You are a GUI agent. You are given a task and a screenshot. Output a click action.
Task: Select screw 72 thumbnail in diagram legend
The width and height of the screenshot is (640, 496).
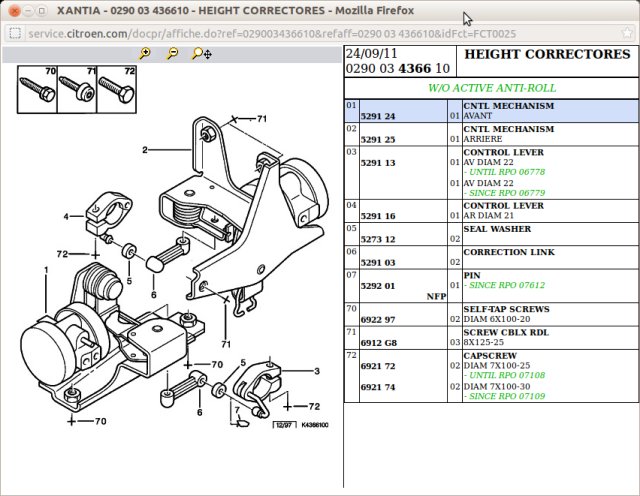[x=116, y=89]
